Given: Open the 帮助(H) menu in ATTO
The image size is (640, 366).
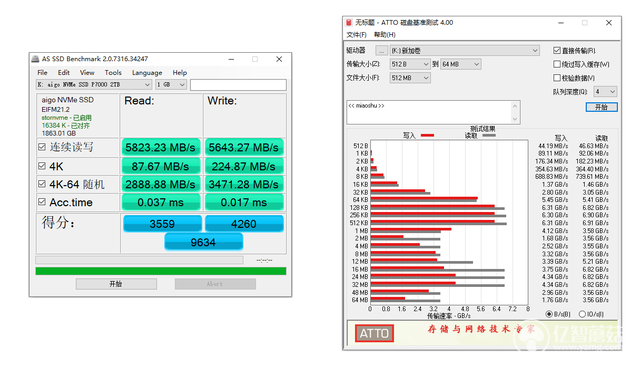Looking at the screenshot, I should [384, 35].
